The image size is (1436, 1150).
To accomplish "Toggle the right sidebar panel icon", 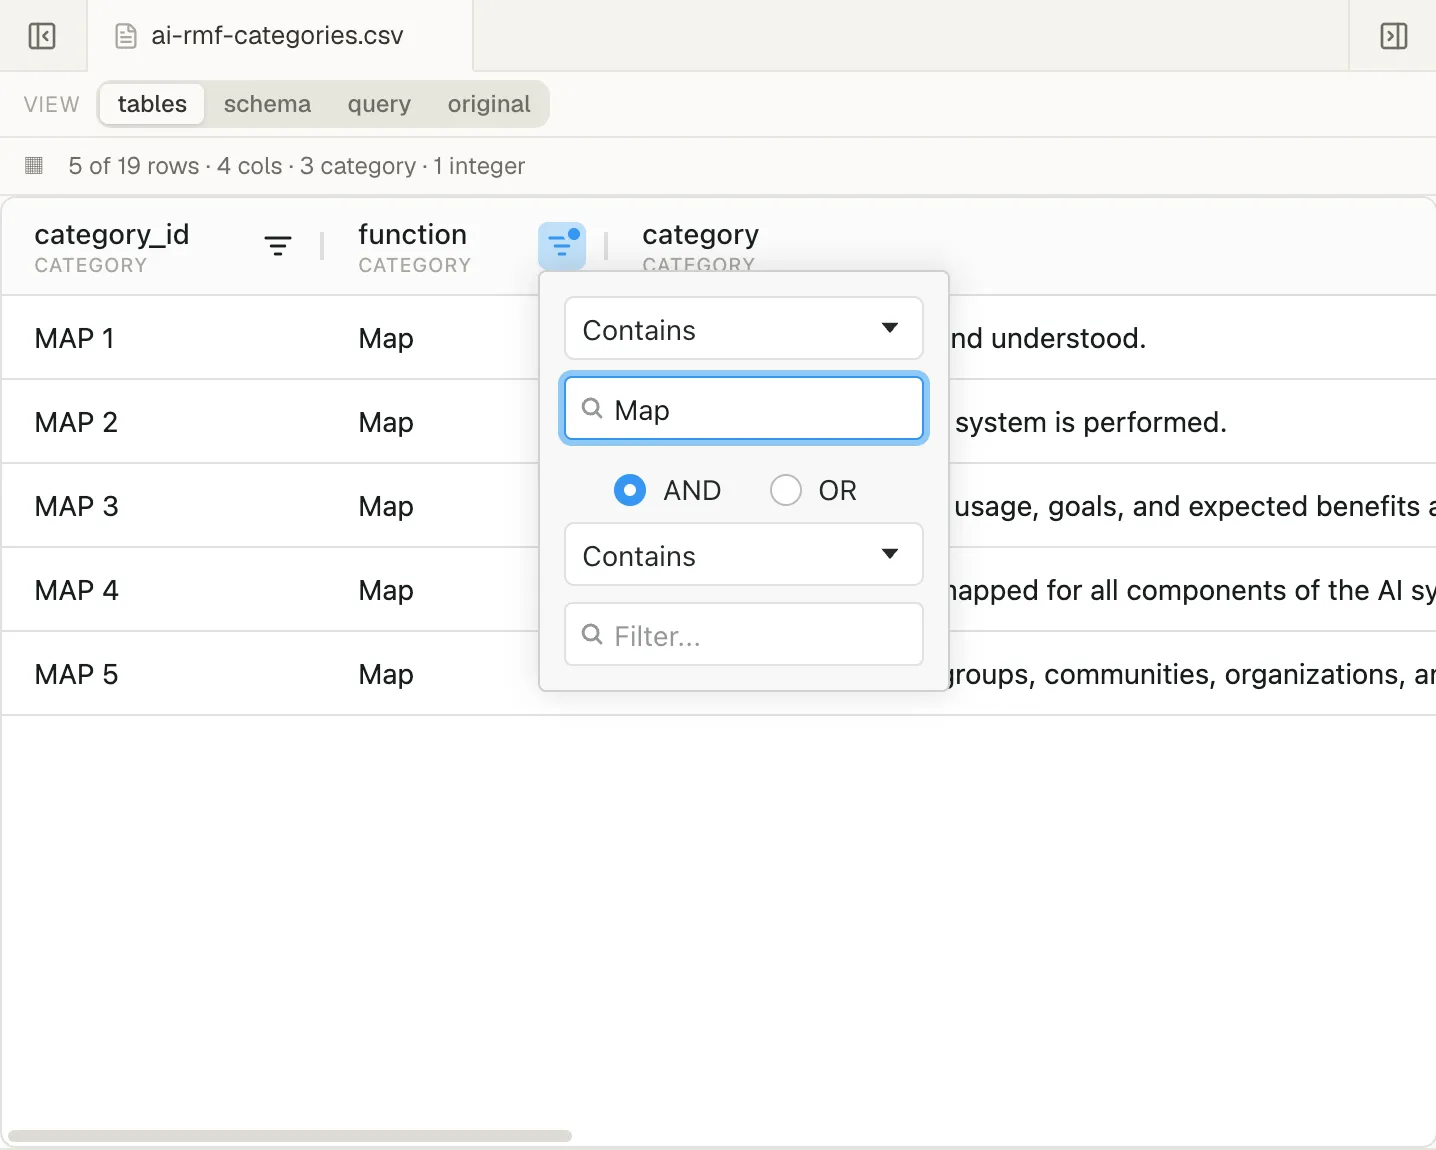I will (1393, 36).
